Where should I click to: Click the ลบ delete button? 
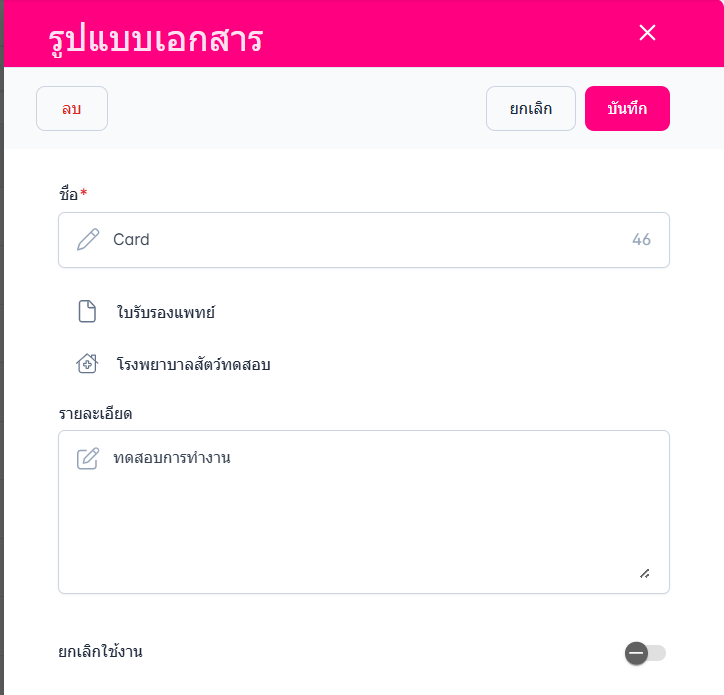pos(72,109)
